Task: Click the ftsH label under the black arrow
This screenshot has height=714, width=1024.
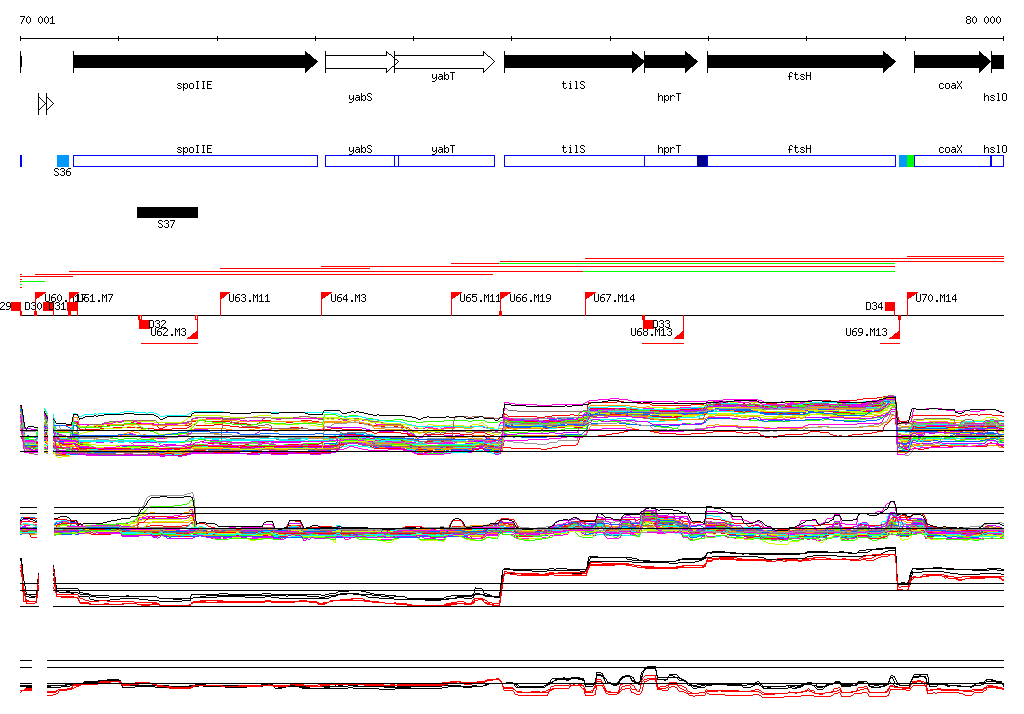Action: tap(799, 76)
